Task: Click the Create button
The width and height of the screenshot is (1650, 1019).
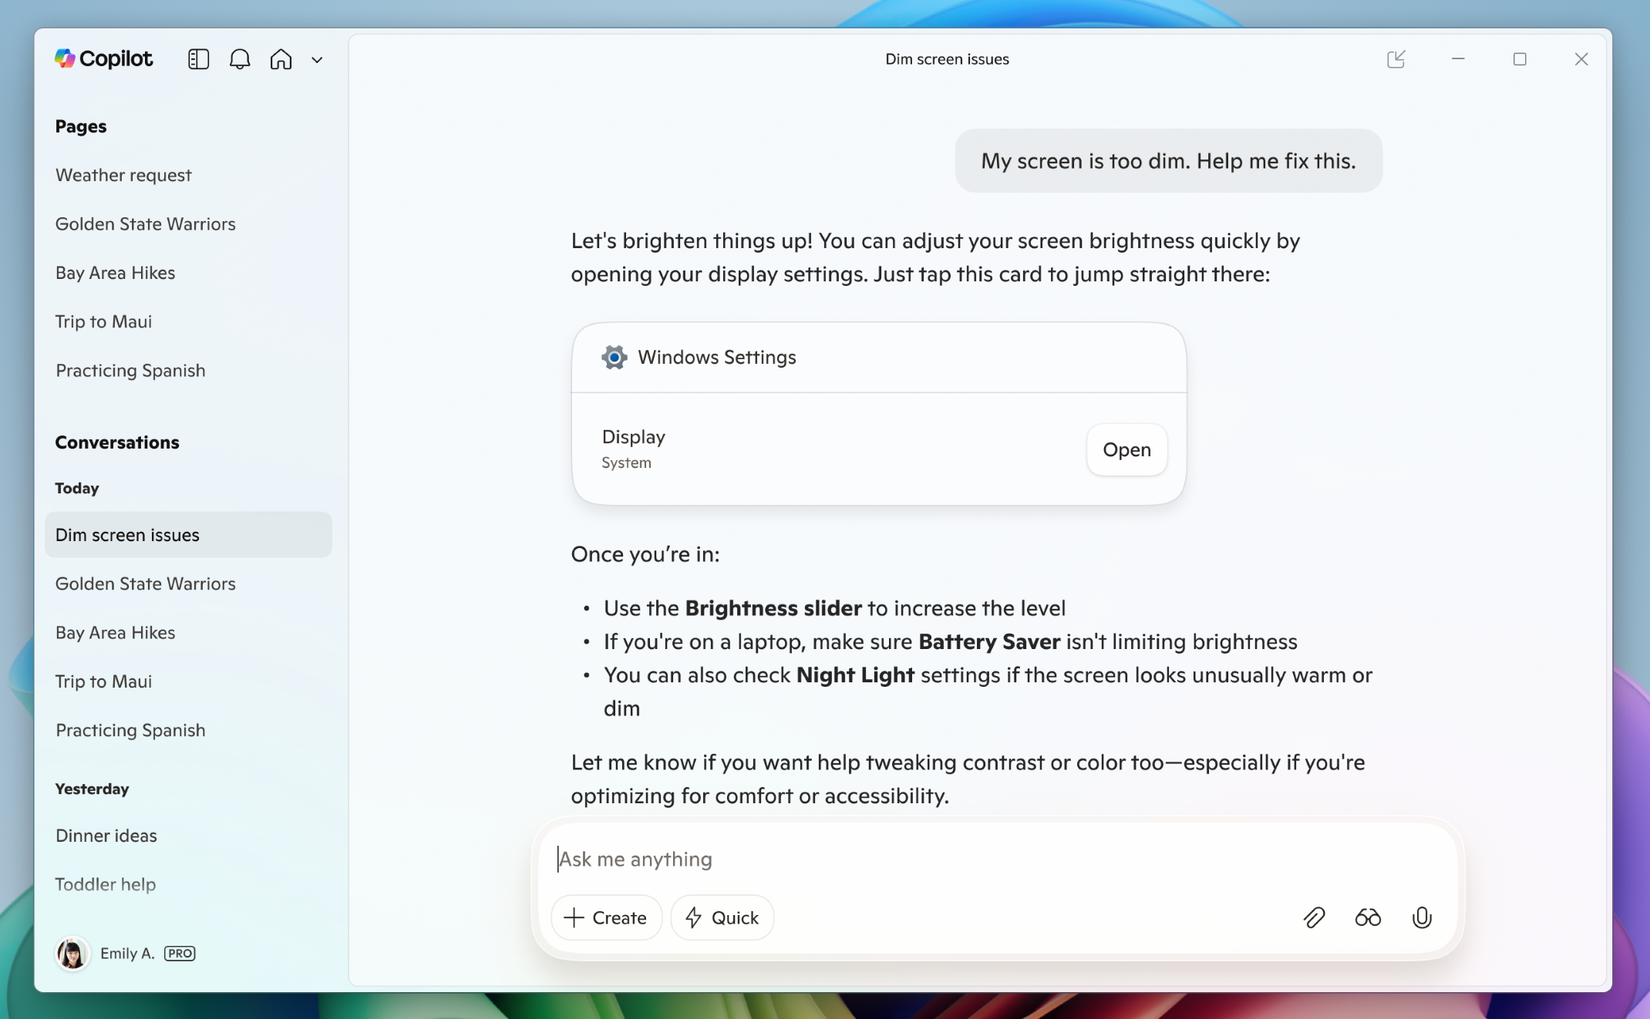Action: pyautogui.click(x=606, y=917)
